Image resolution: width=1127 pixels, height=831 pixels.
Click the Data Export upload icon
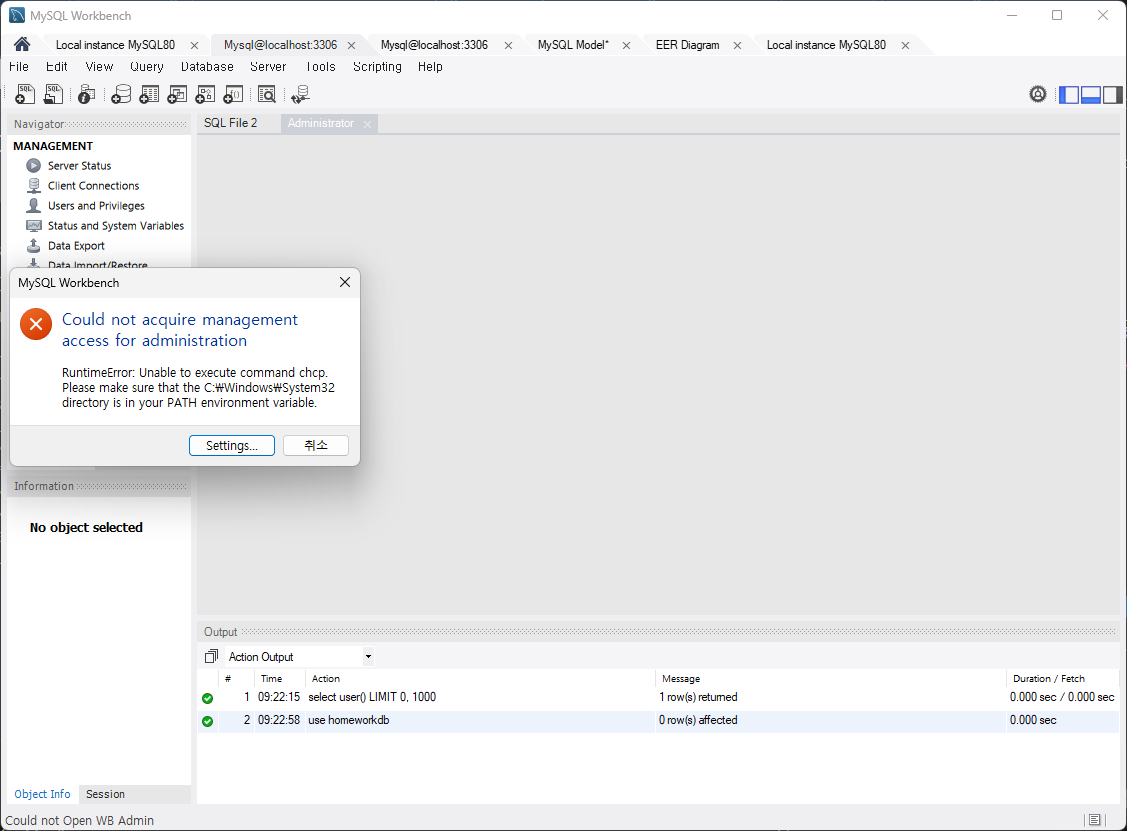pyautogui.click(x=34, y=246)
